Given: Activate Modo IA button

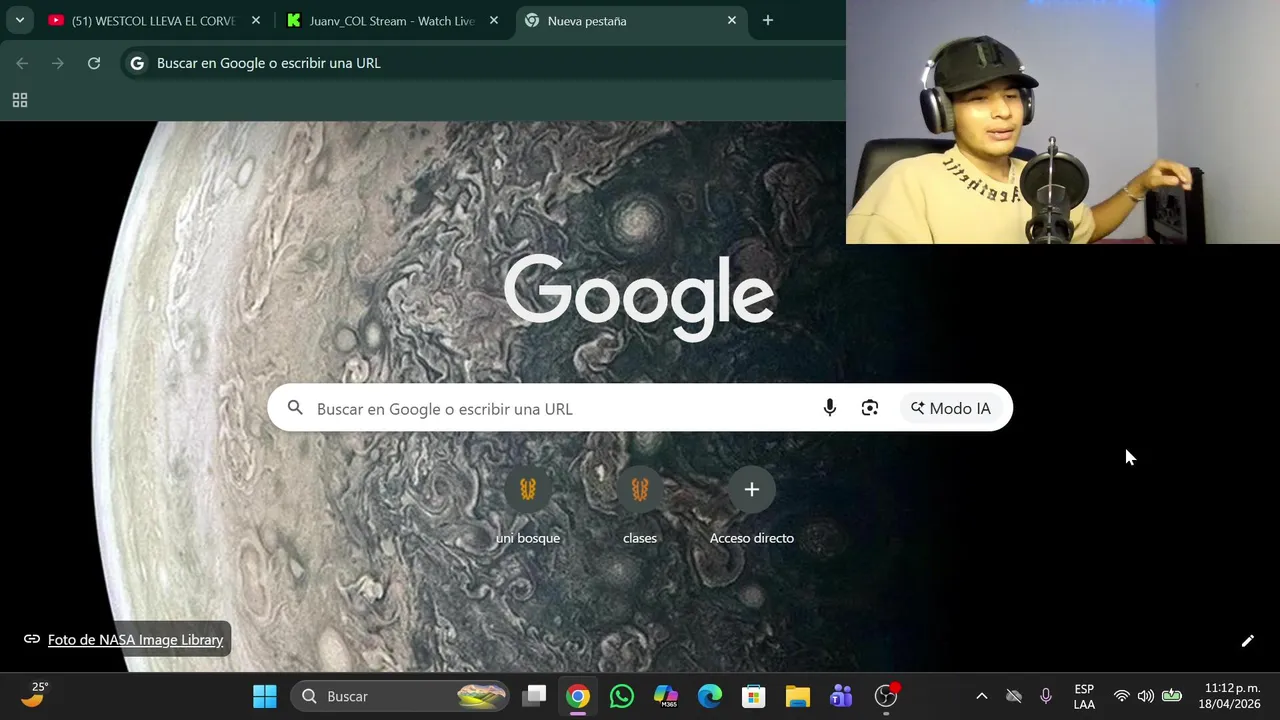Looking at the screenshot, I should [951, 408].
